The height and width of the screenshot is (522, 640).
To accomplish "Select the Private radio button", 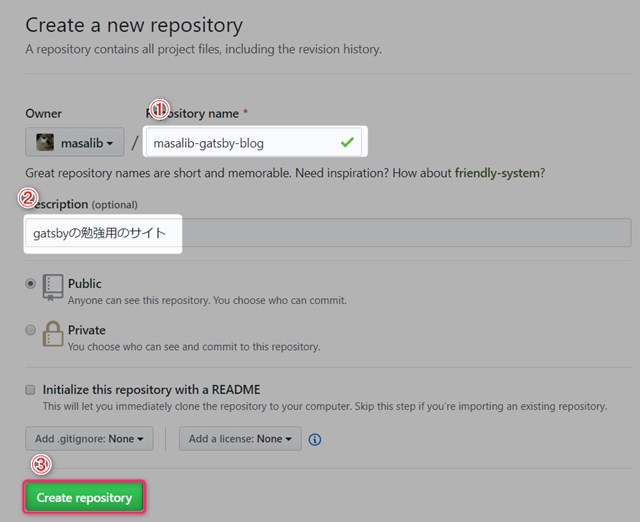I will pos(30,330).
